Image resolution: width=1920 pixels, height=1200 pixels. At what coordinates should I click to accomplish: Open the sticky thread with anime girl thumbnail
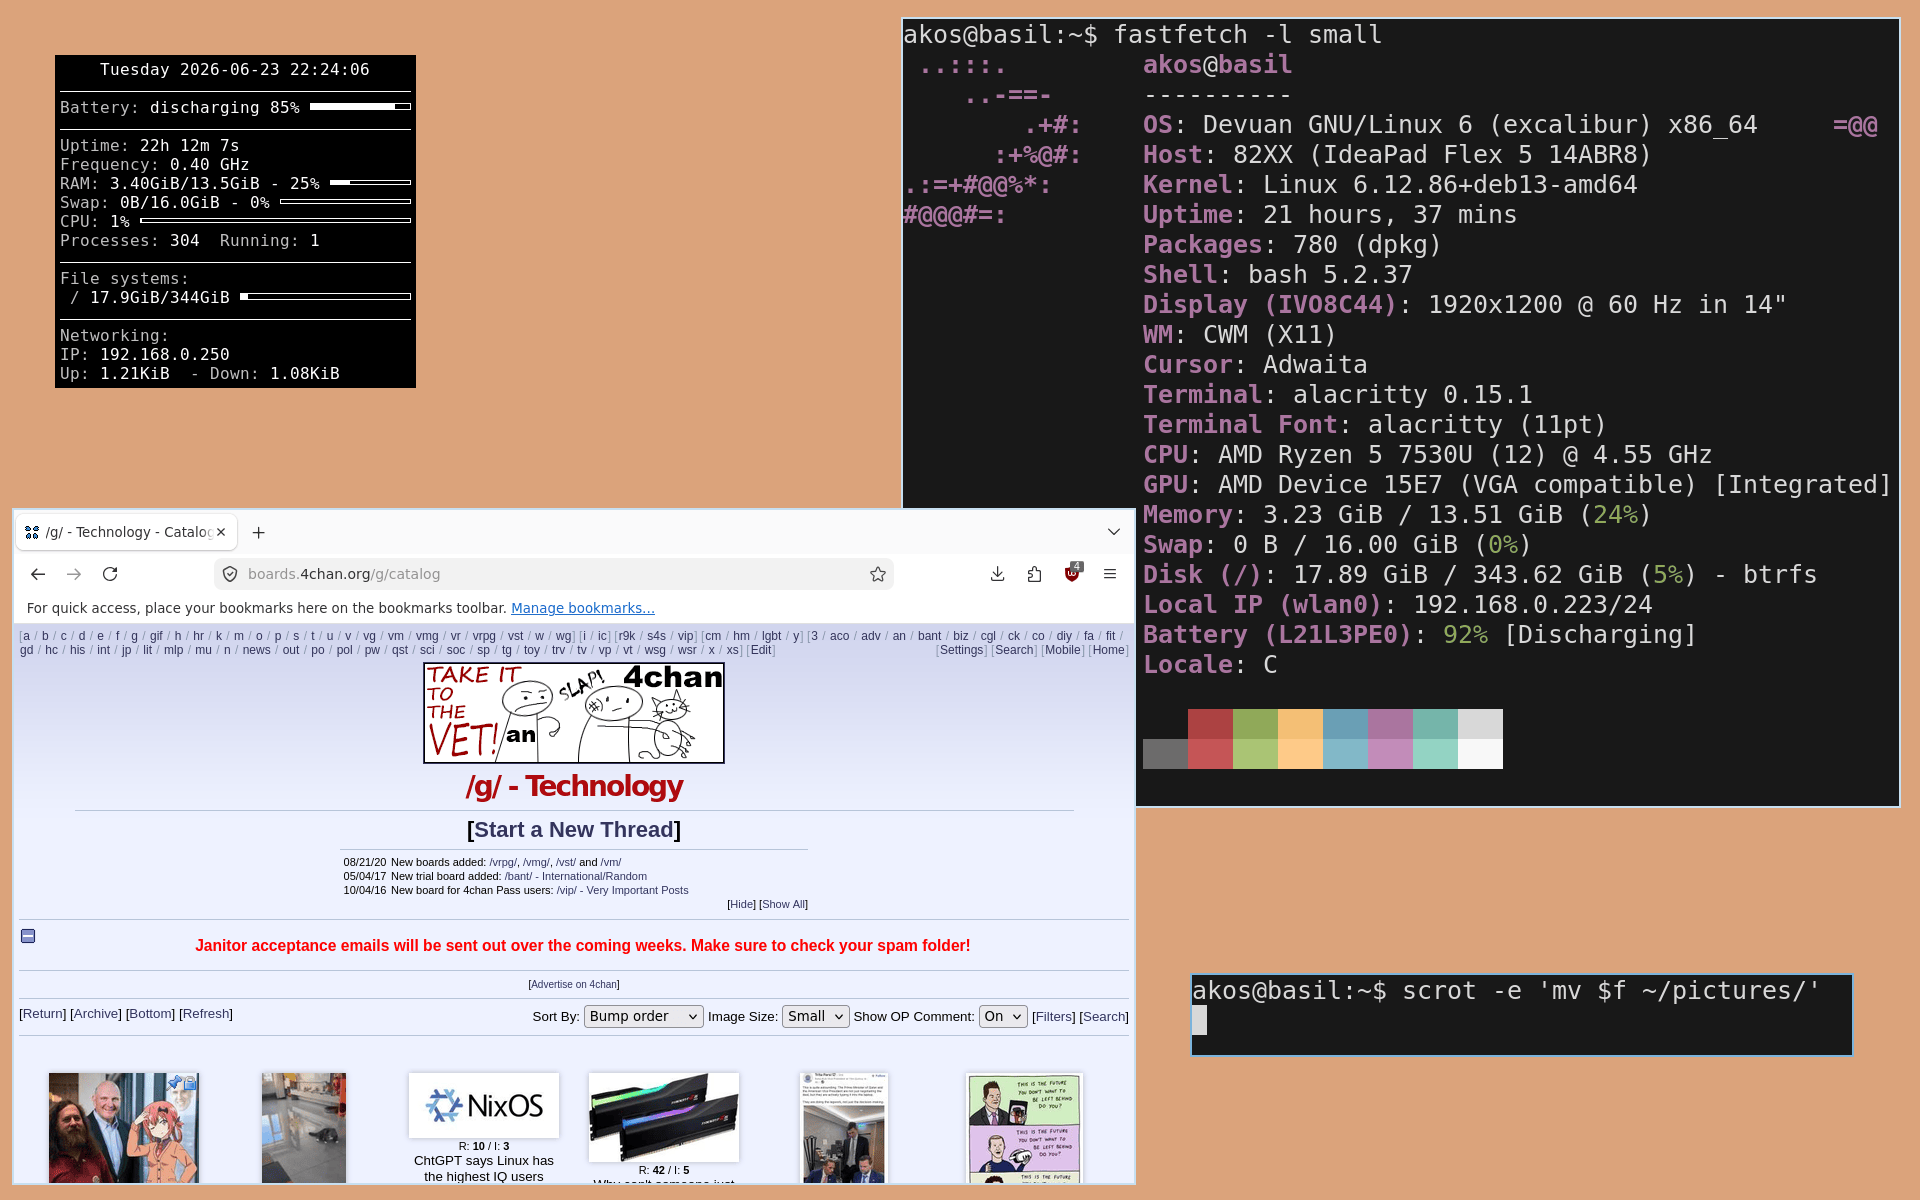[x=124, y=1128]
